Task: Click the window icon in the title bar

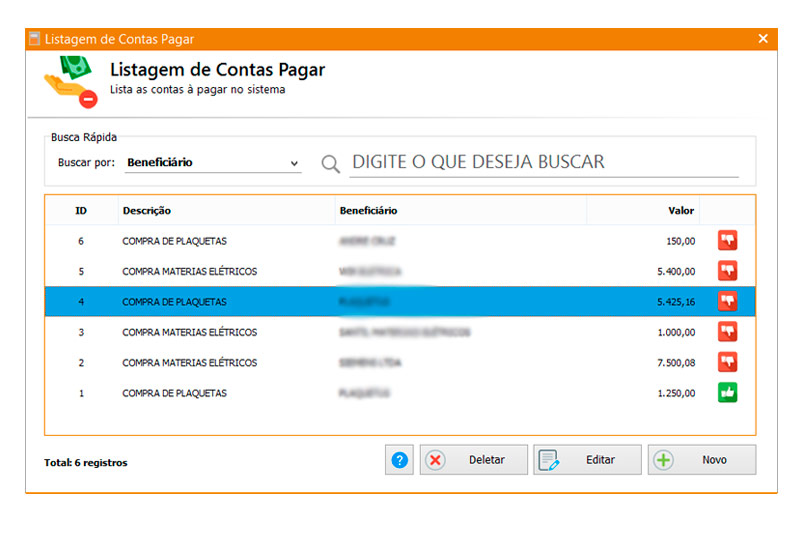Action: [34, 39]
